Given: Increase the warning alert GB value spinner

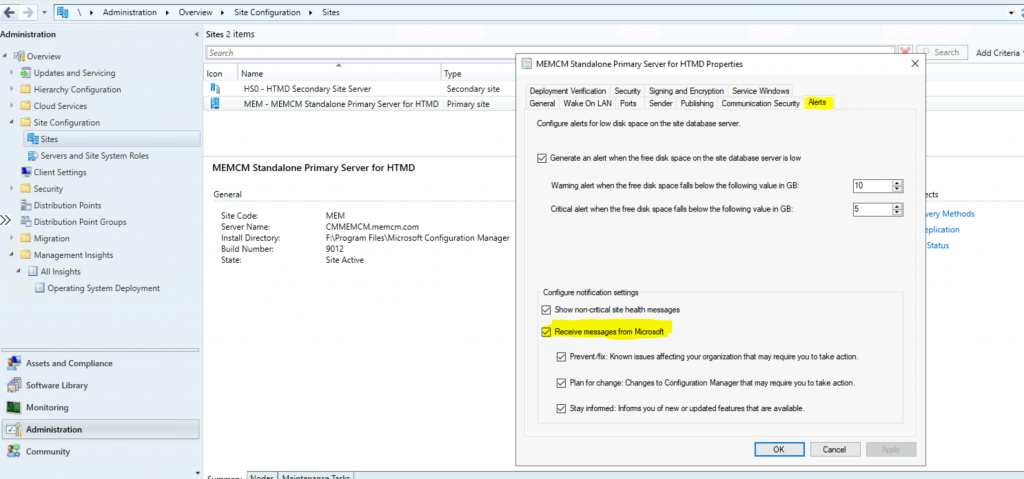Looking at the screenshot, I should point(897,182).
